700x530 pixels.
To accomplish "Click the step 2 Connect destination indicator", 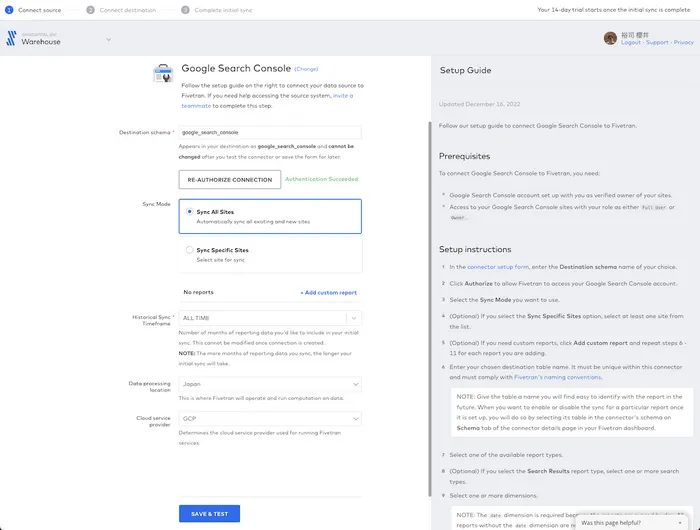I will click(x=91, y=9).
